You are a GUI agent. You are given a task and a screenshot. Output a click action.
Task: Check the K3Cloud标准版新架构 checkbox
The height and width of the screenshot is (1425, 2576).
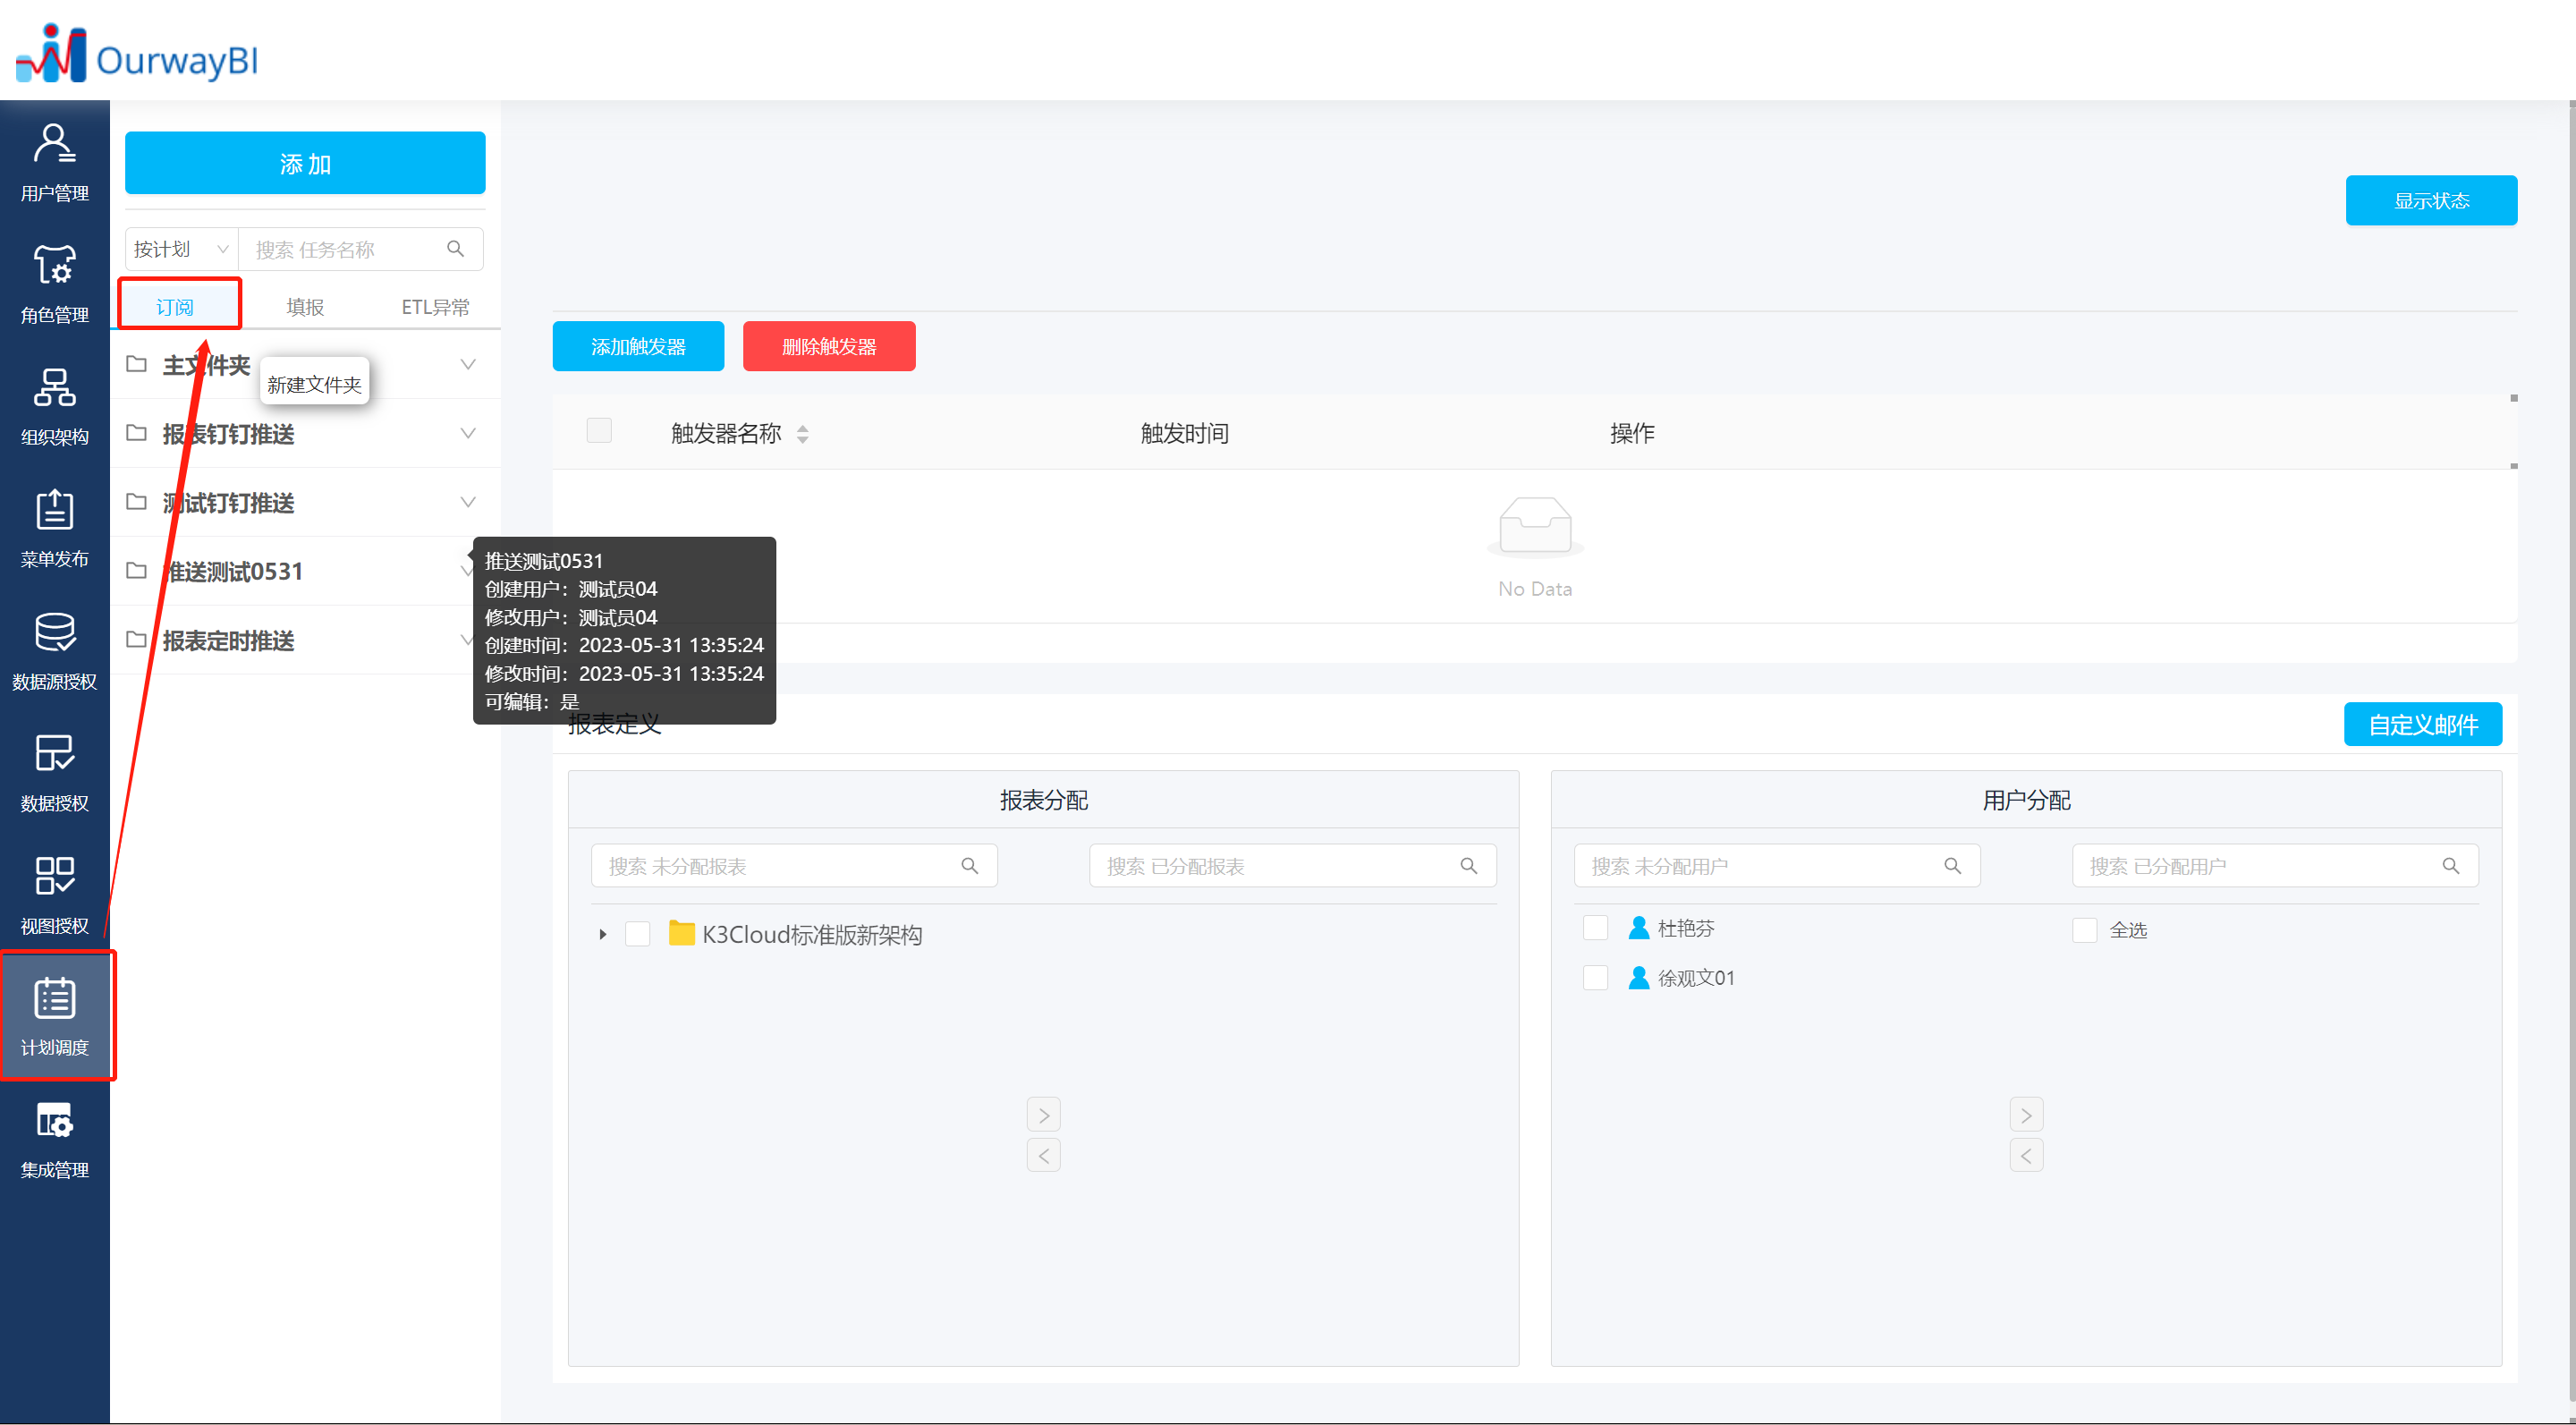point(637,934)
